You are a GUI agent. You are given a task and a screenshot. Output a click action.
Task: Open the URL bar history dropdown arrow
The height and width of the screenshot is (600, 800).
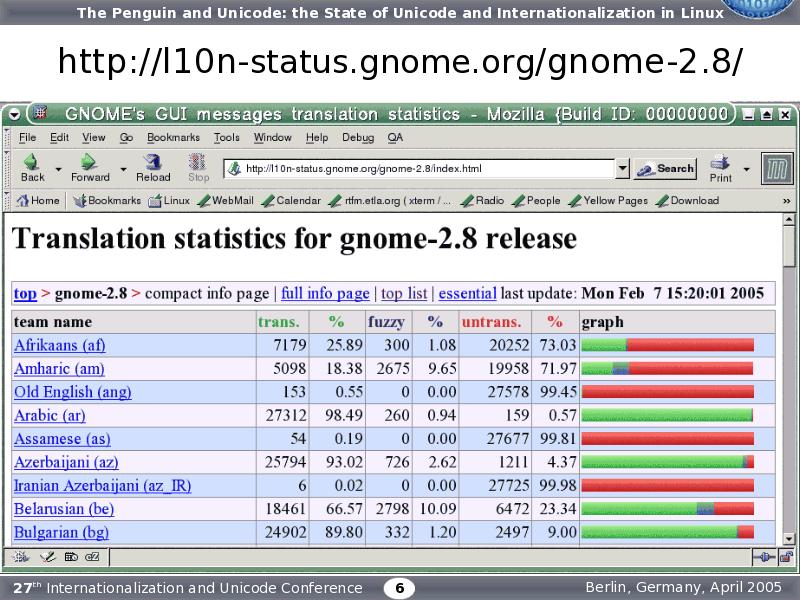(622, 169)
